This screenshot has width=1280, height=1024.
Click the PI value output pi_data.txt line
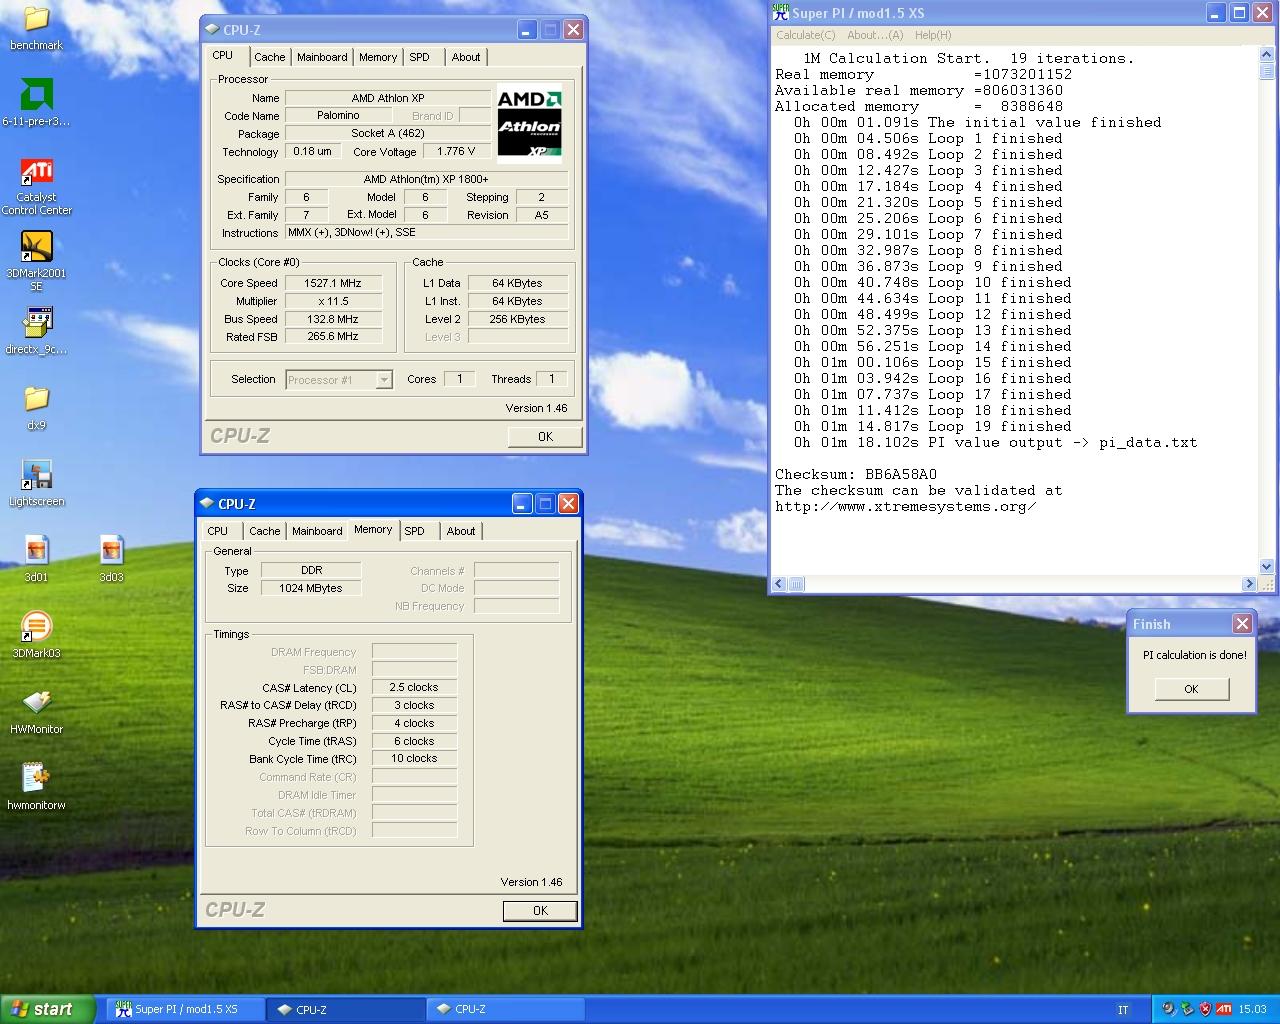point(995,442)
